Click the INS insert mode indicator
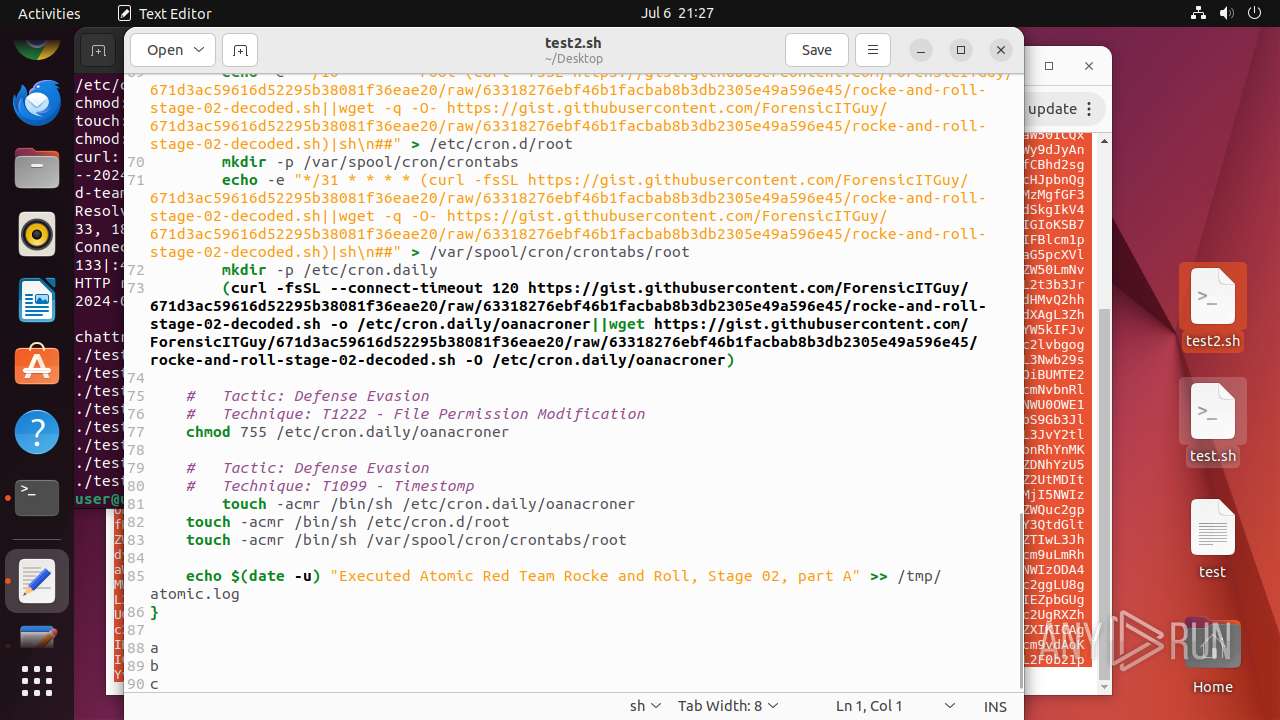This screenshot has width=1280, height=720. pyautogui.click(x=995, y=706)
